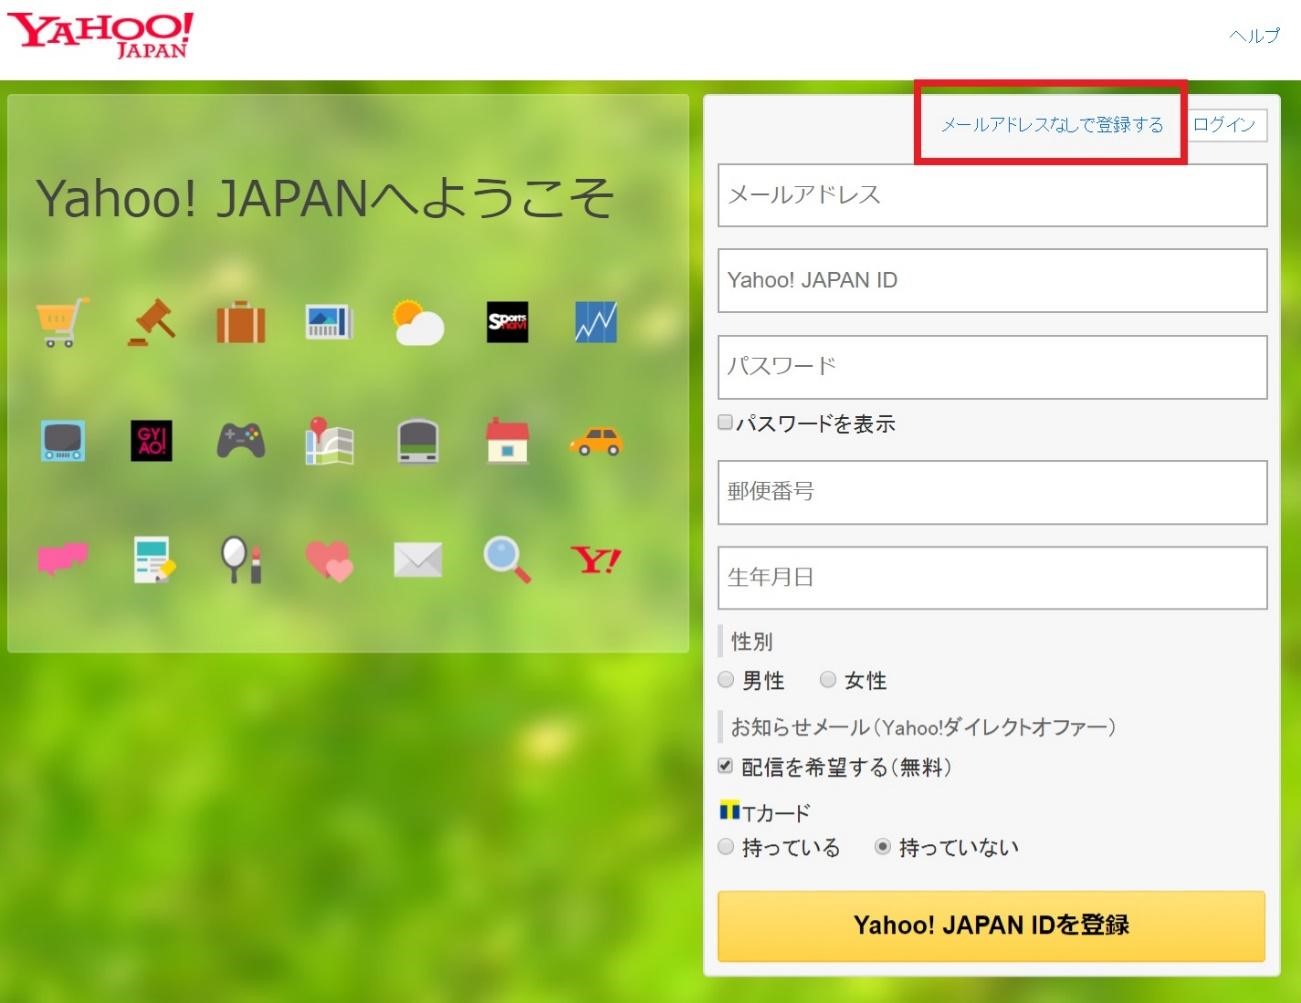Select Tカード 持っている option
The width and height of the screenshot is (1301, 1003).
(726, 847)
